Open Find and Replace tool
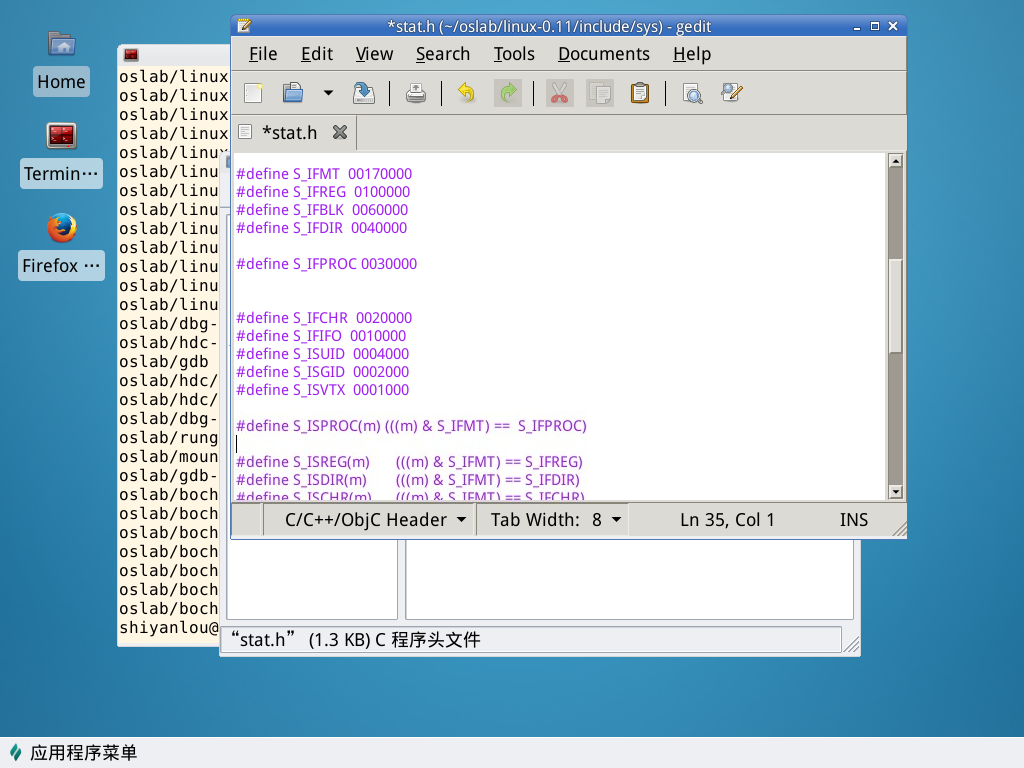 pos(732,93)
